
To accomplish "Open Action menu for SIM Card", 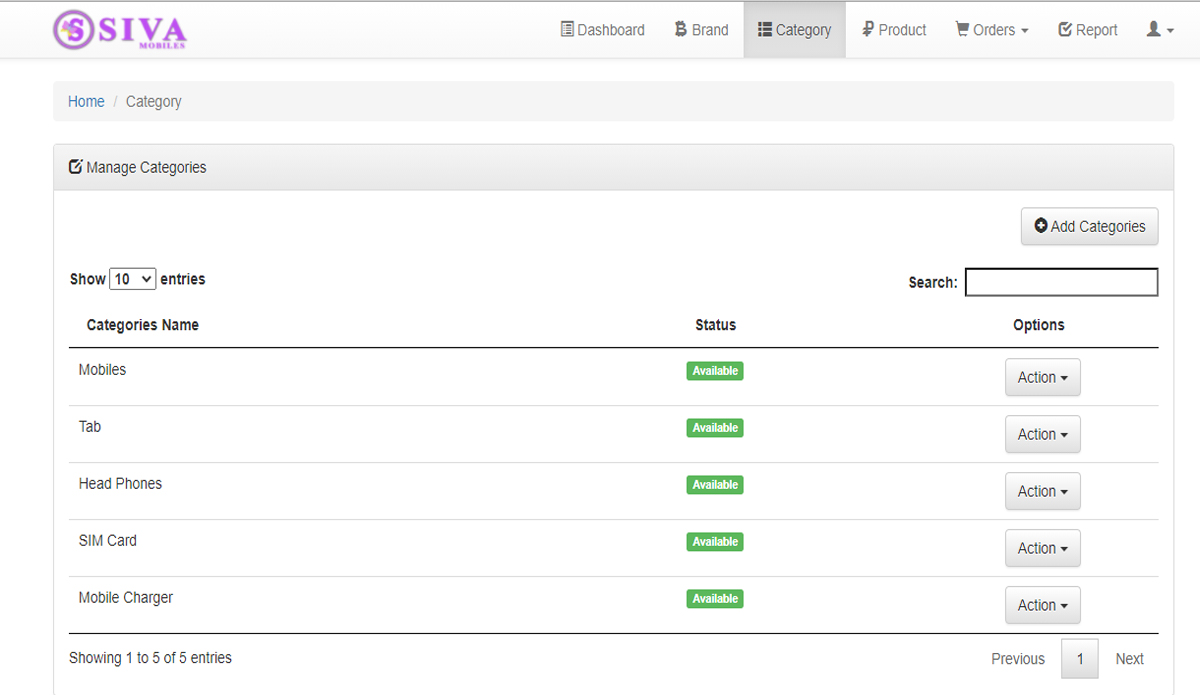I will coord(1042,549).
